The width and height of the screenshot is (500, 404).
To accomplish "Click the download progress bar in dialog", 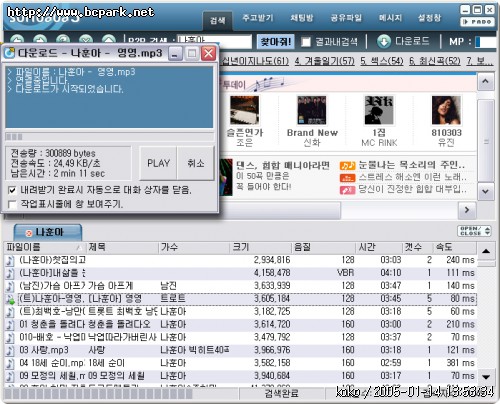I will pyautogui.click(x=109, y=137).
